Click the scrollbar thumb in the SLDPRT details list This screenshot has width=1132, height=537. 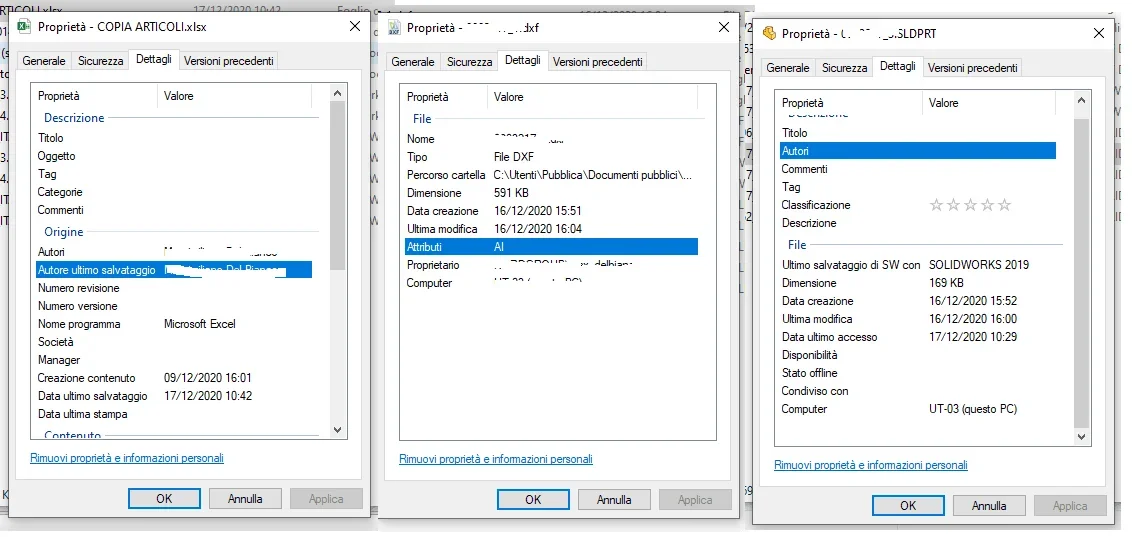click(1081, 274)
